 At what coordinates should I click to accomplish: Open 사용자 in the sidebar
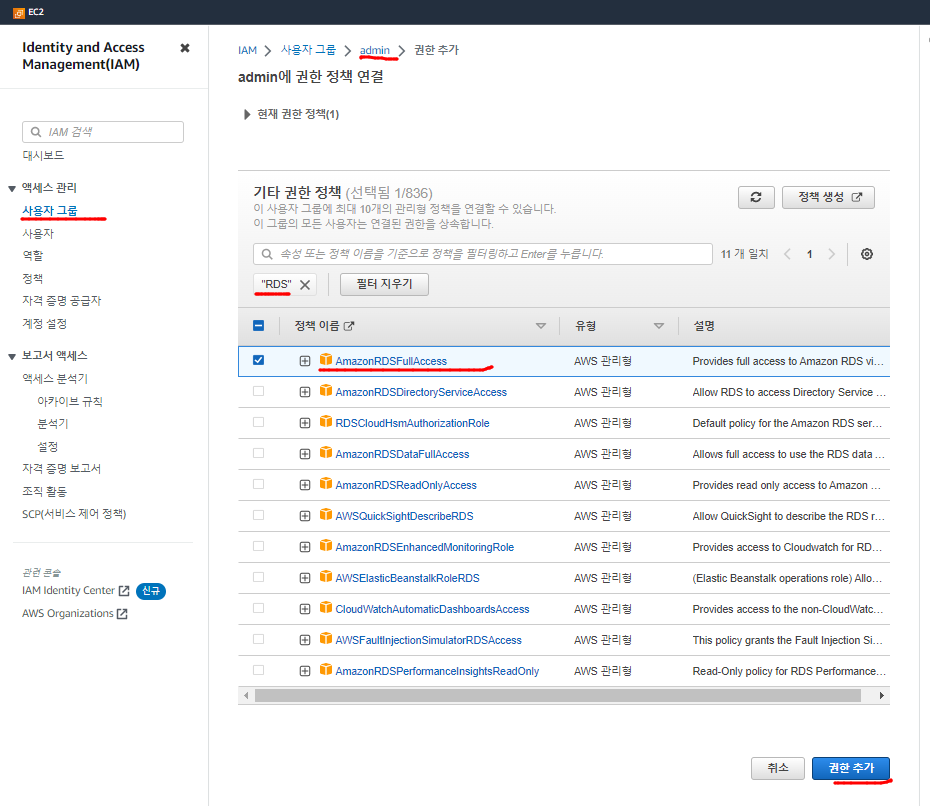pos(38,234)
